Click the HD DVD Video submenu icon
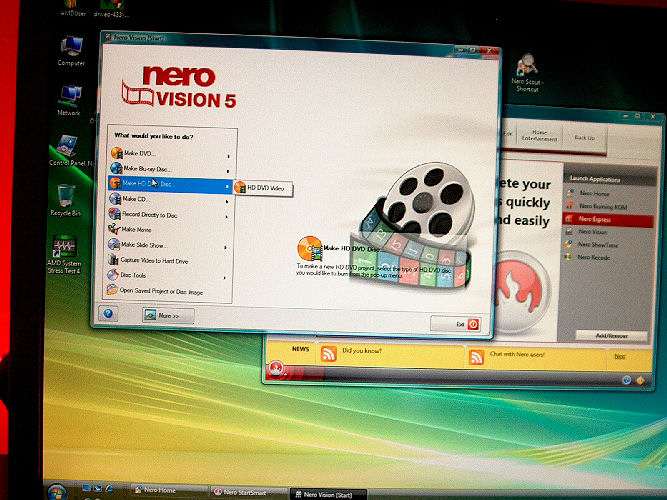 pos(240,187)
